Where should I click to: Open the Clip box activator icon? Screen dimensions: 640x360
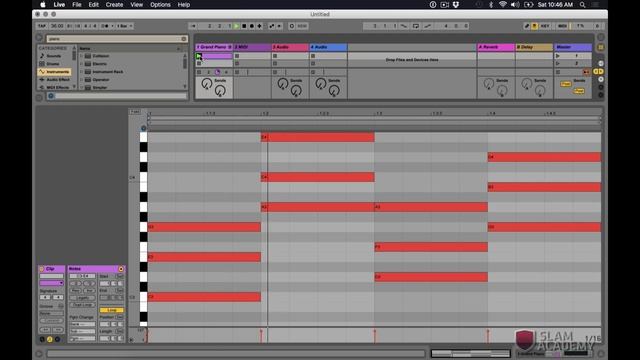[42, 269]
